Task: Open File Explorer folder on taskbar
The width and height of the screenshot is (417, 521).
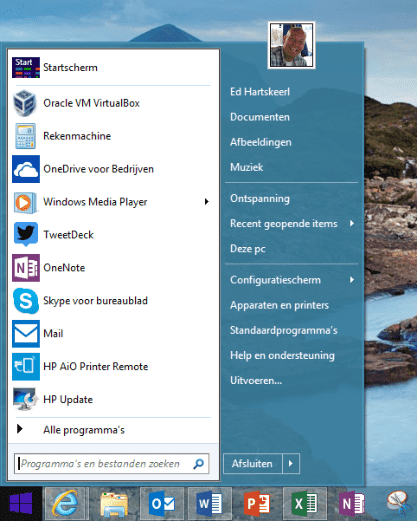Action: [114, 503]
